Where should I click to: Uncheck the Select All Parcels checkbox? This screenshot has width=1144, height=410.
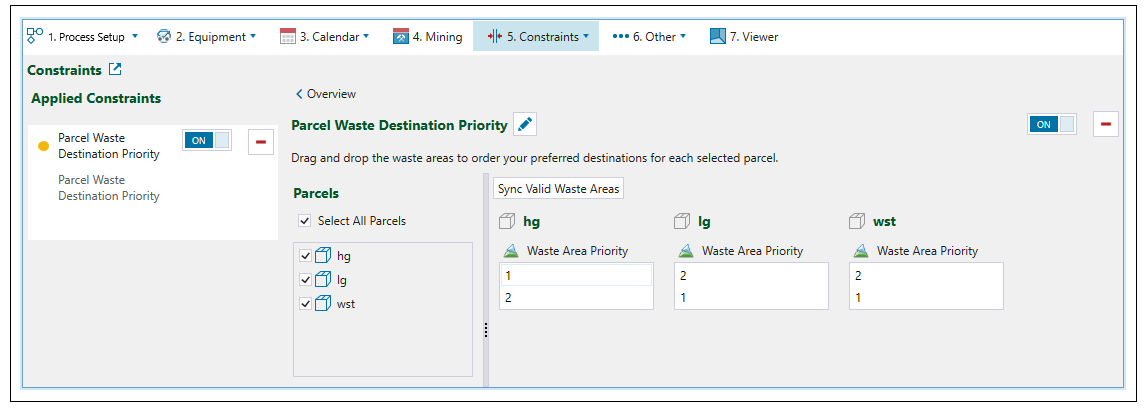304,221
